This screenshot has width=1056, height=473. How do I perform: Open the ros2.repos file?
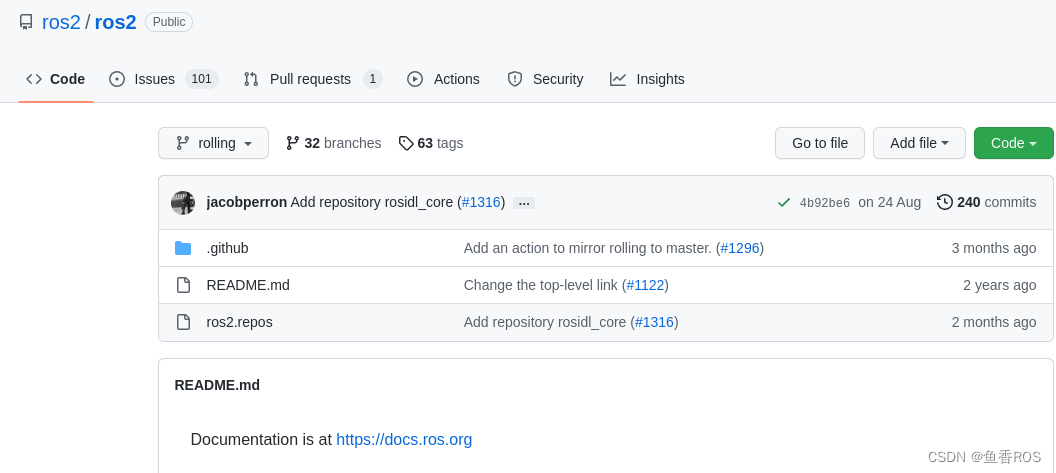240,323
